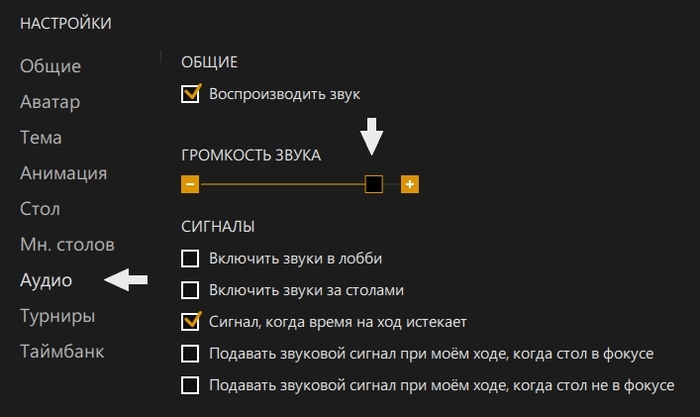Go to Таймбанк settings
Viewport: 700px width, 417px height.
62,351
